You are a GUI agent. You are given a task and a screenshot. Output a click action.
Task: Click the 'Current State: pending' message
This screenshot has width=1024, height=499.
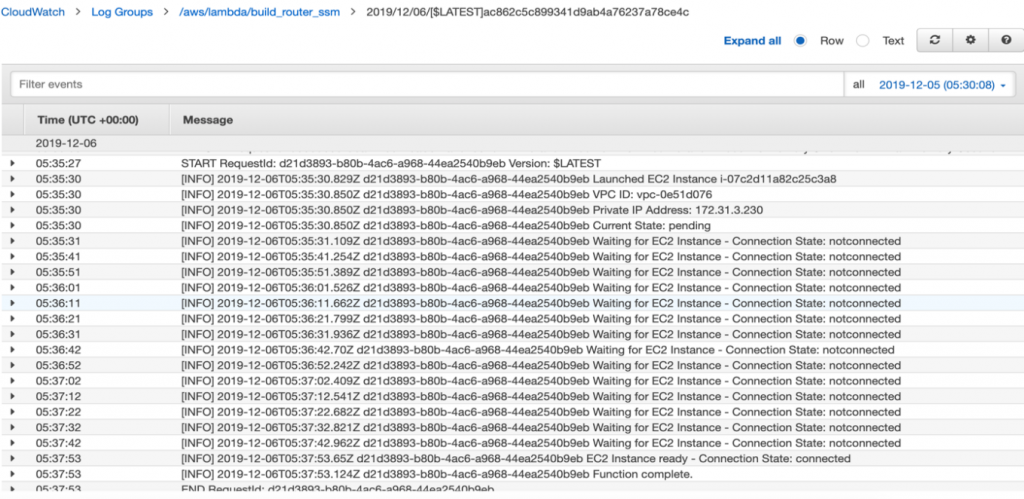(x=652, y=225)
